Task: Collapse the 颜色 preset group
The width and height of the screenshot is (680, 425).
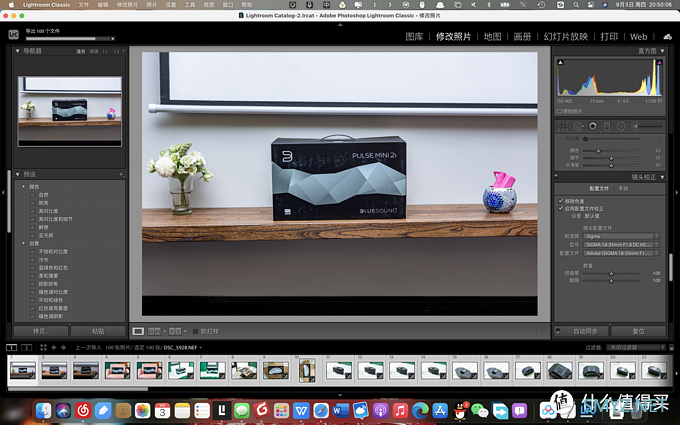Action: click(x=23, y=187)
